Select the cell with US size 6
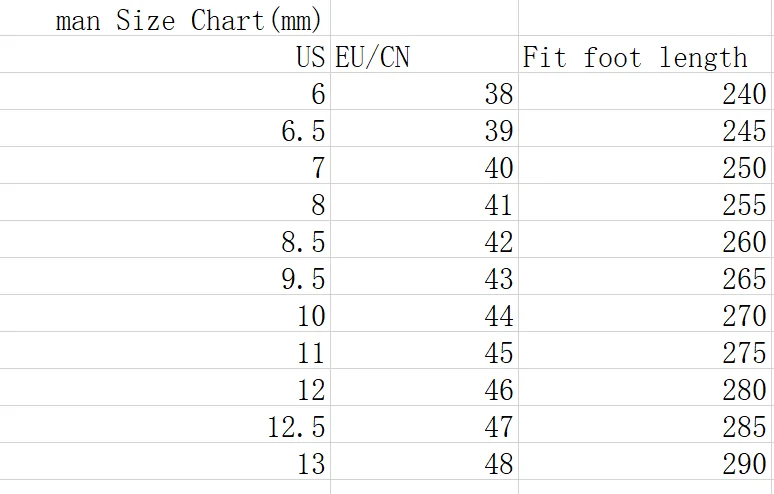774x494 pixels. [x=165, y=91]
